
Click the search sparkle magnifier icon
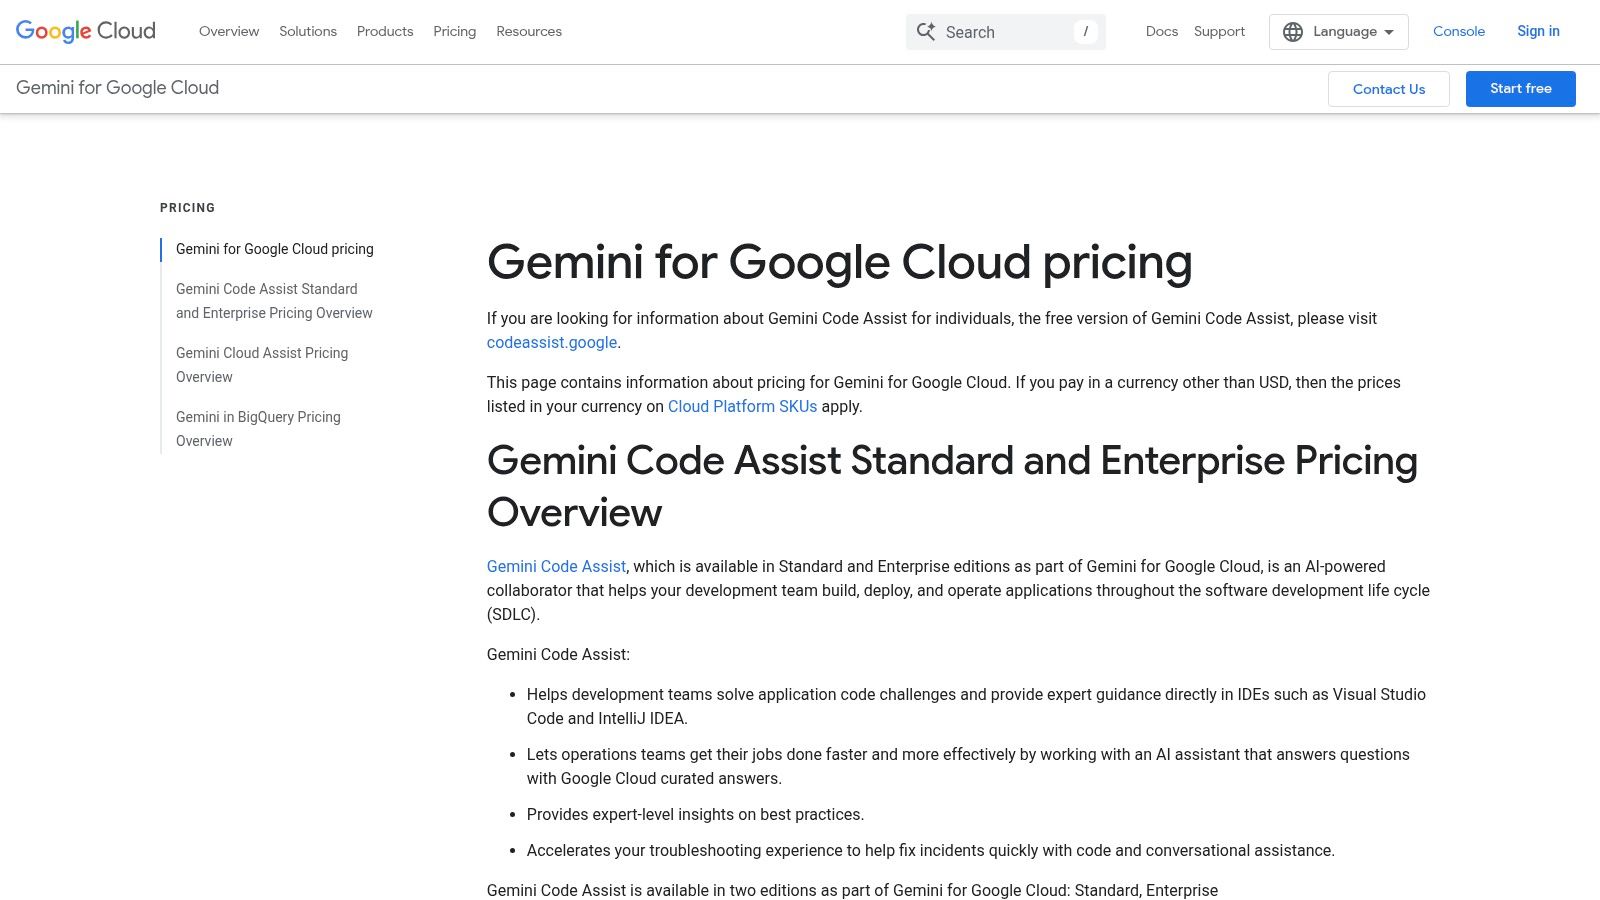pyautogui.click(x=926, y=32)
